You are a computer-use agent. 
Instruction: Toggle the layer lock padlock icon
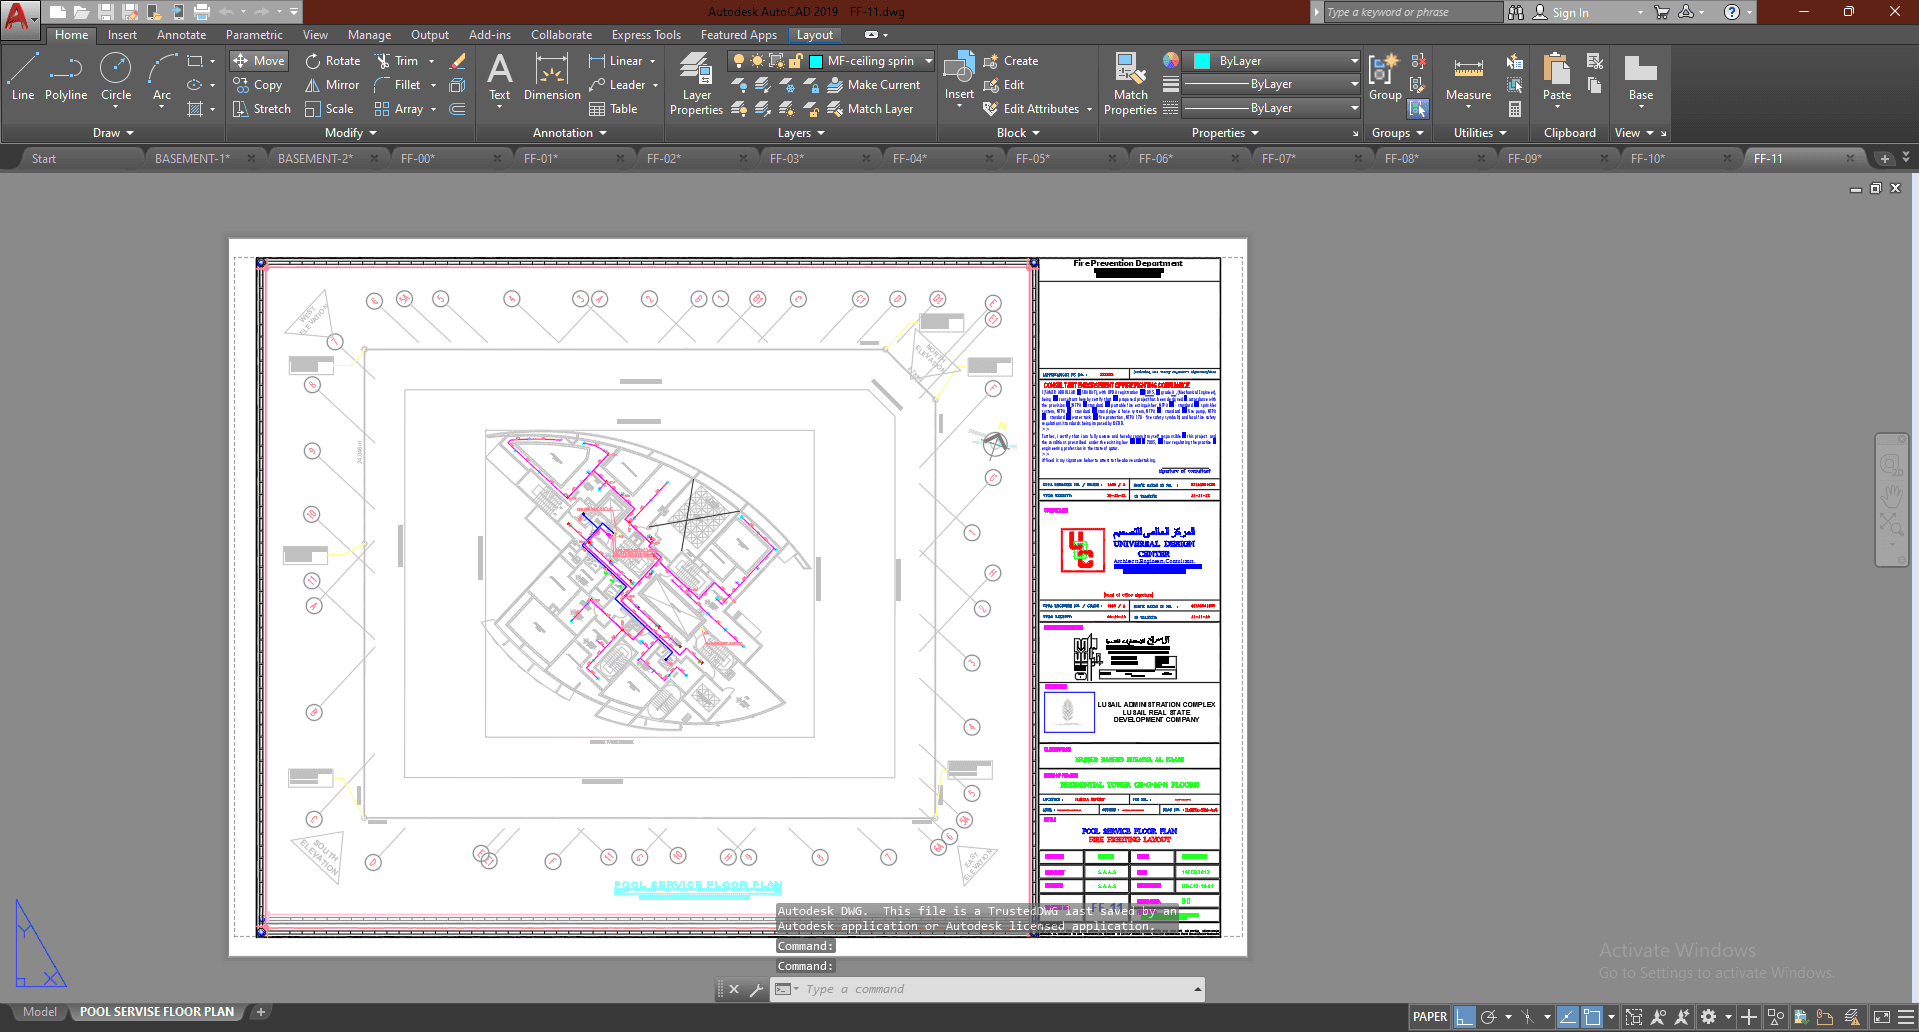(795, 61)
